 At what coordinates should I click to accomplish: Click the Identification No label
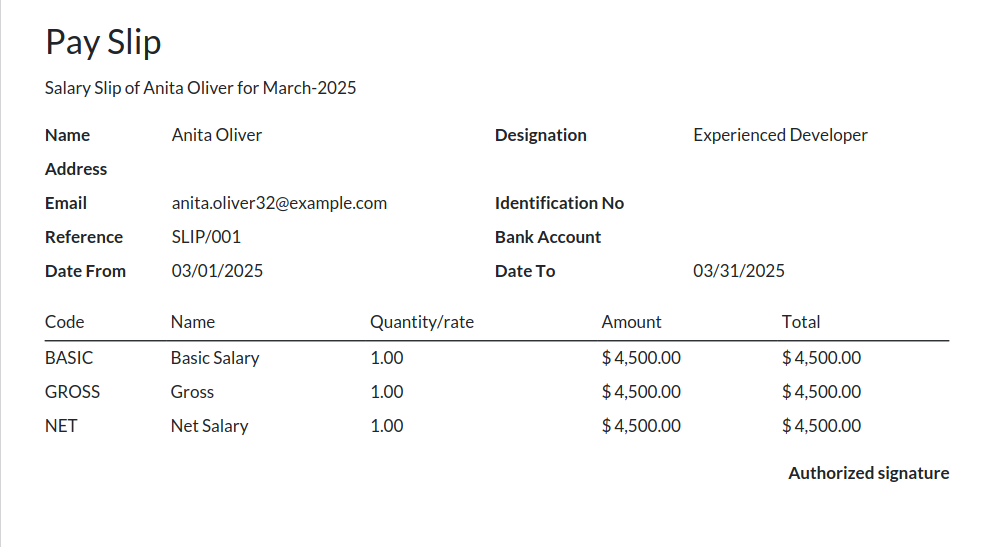[x=559, y=203]
